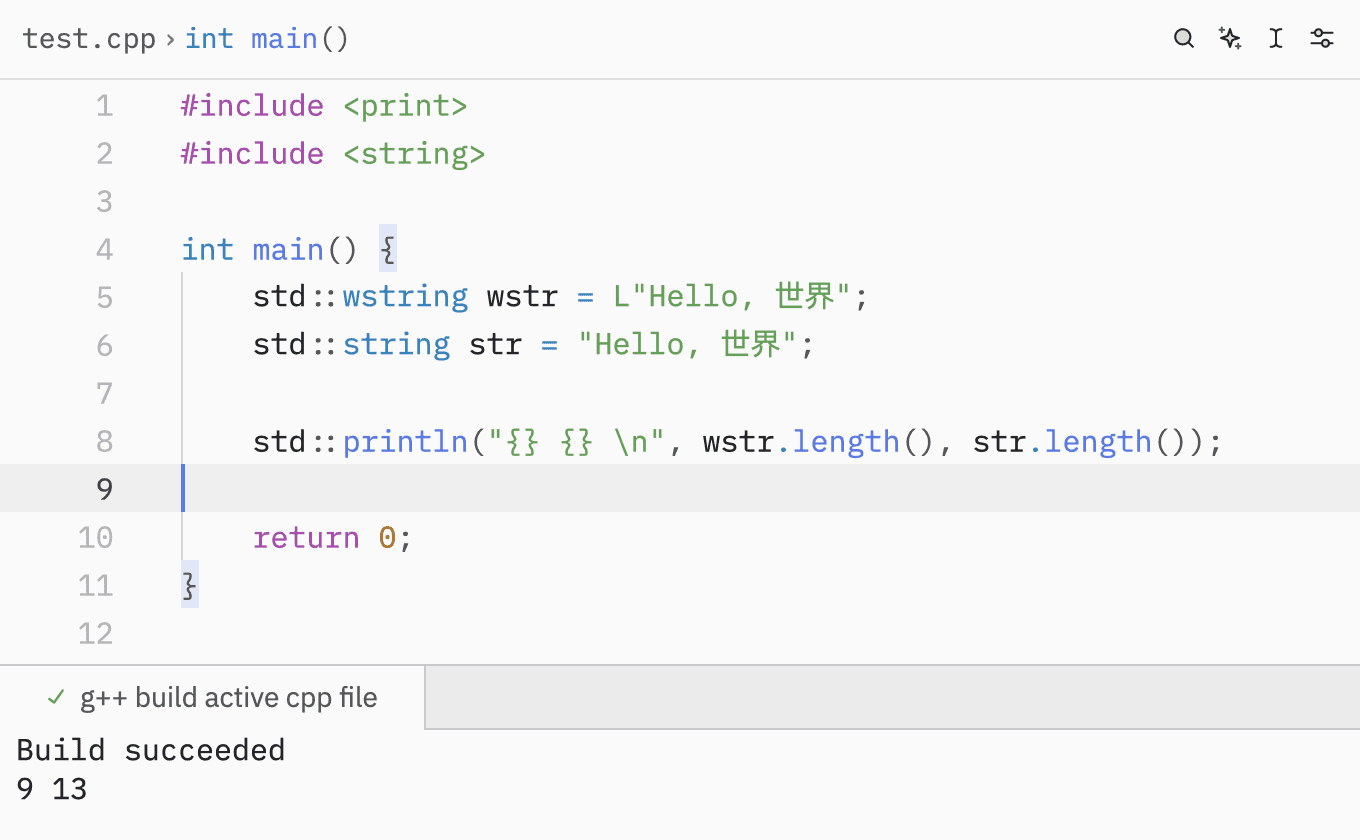Image resolution: width=1360 pixels, height=840 pixels.
Task: Open the buffer search magnifier icon
Action: click(x=1184, y=39)
